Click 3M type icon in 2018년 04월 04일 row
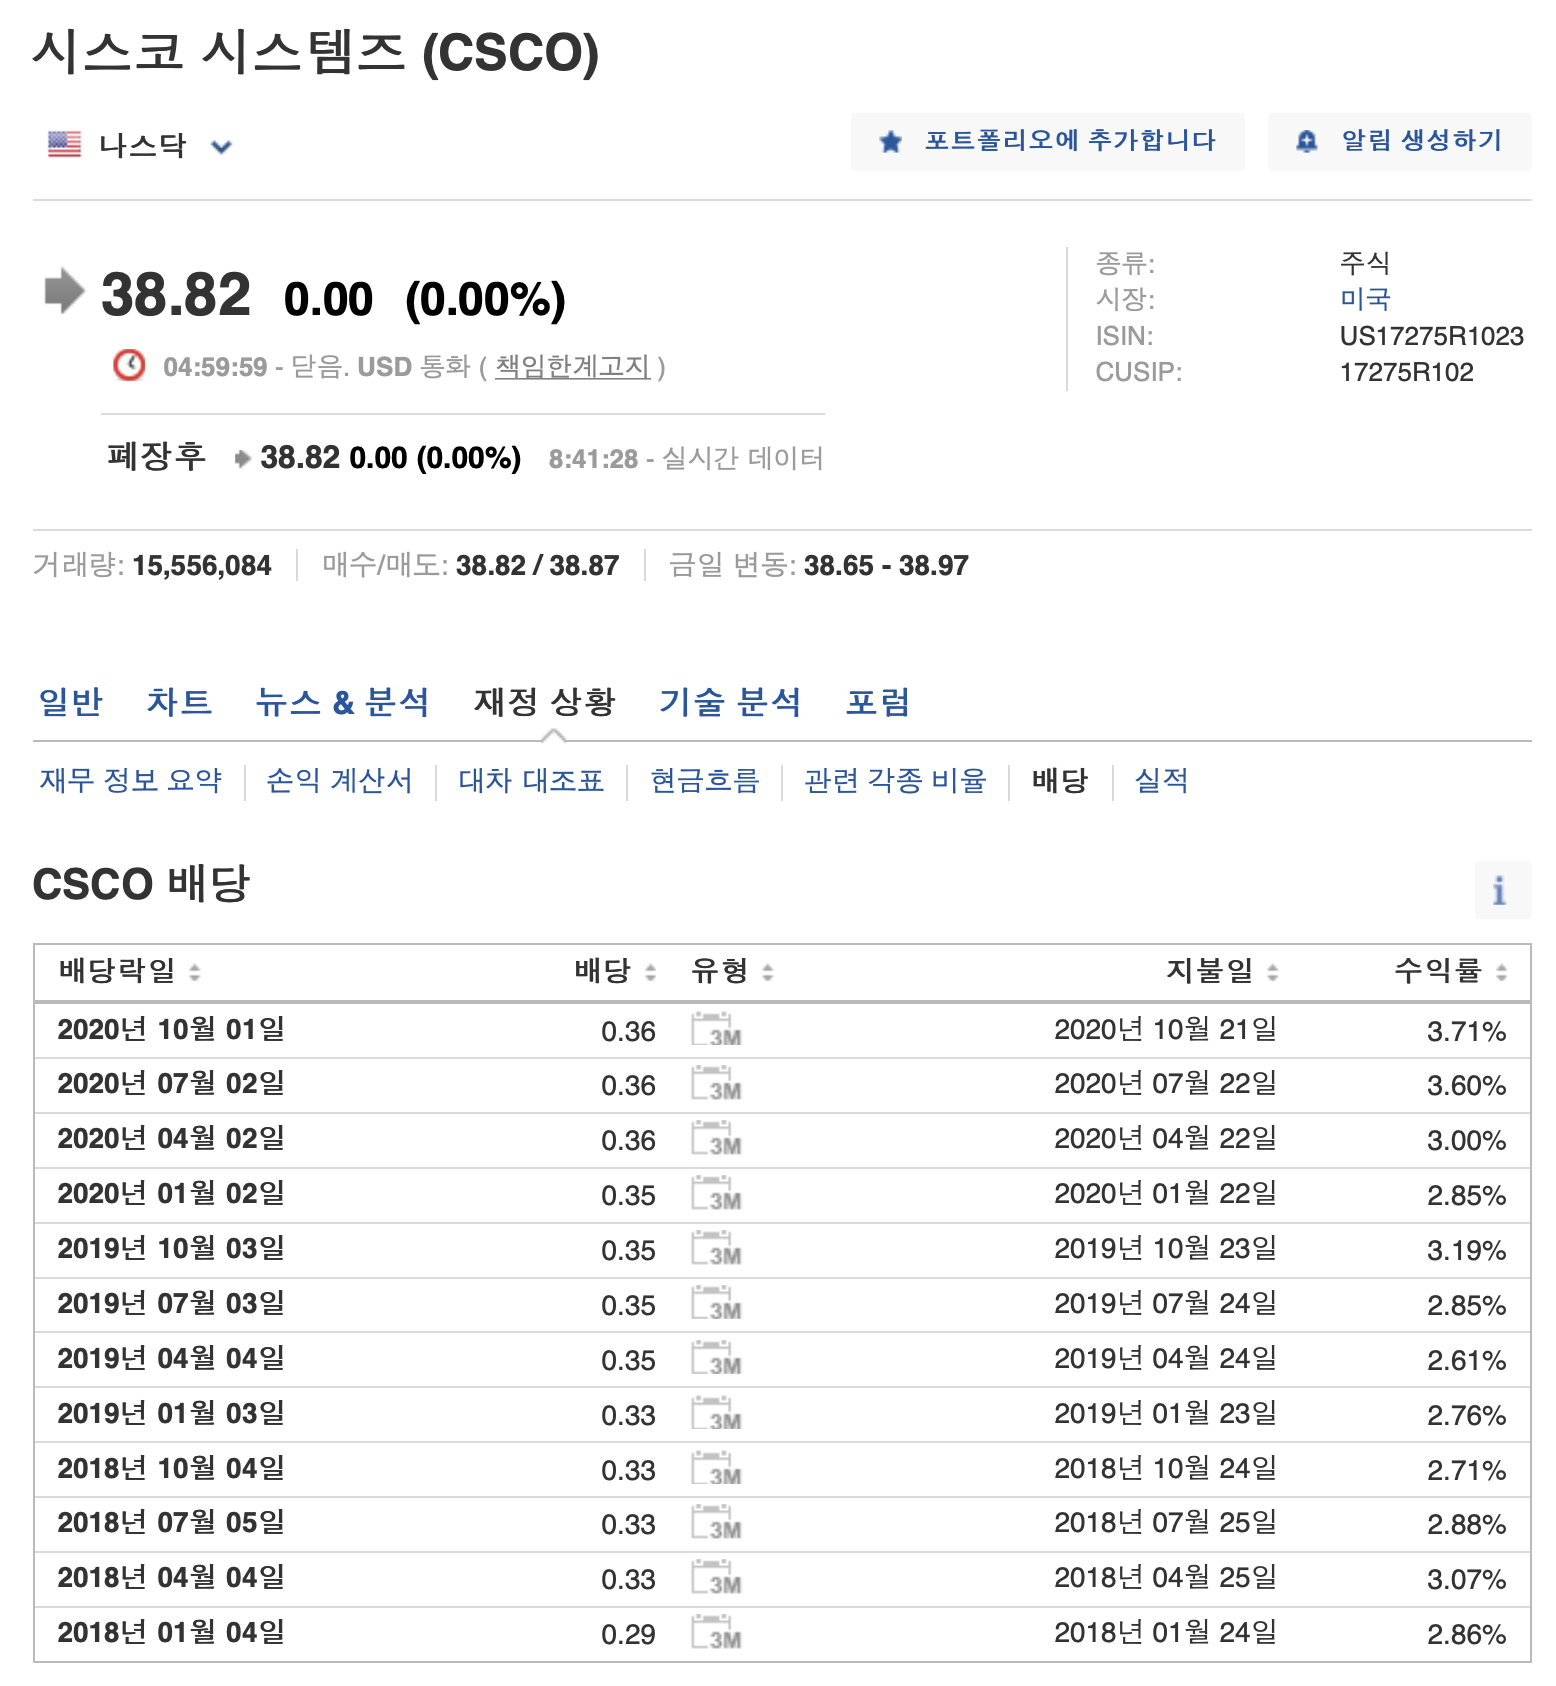Screen dimensions: 1556x1686 click(x=716, y=1579)
